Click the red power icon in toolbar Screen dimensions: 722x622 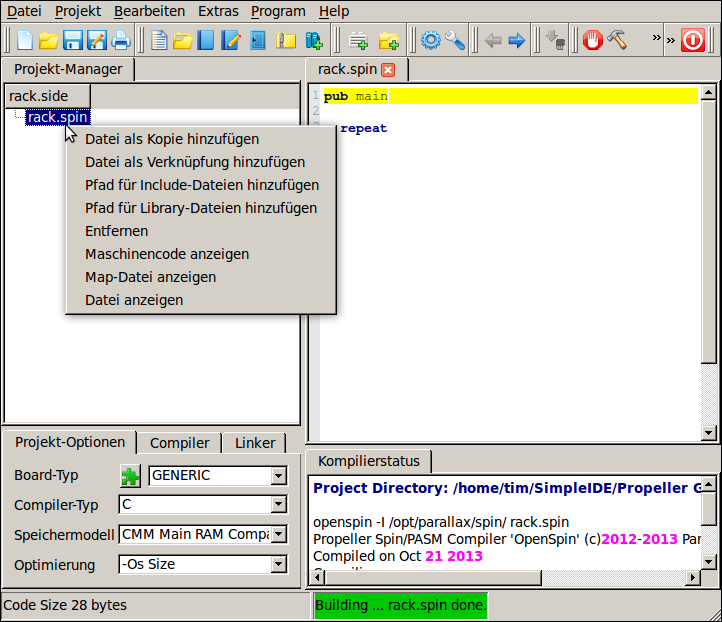point(692,41)
